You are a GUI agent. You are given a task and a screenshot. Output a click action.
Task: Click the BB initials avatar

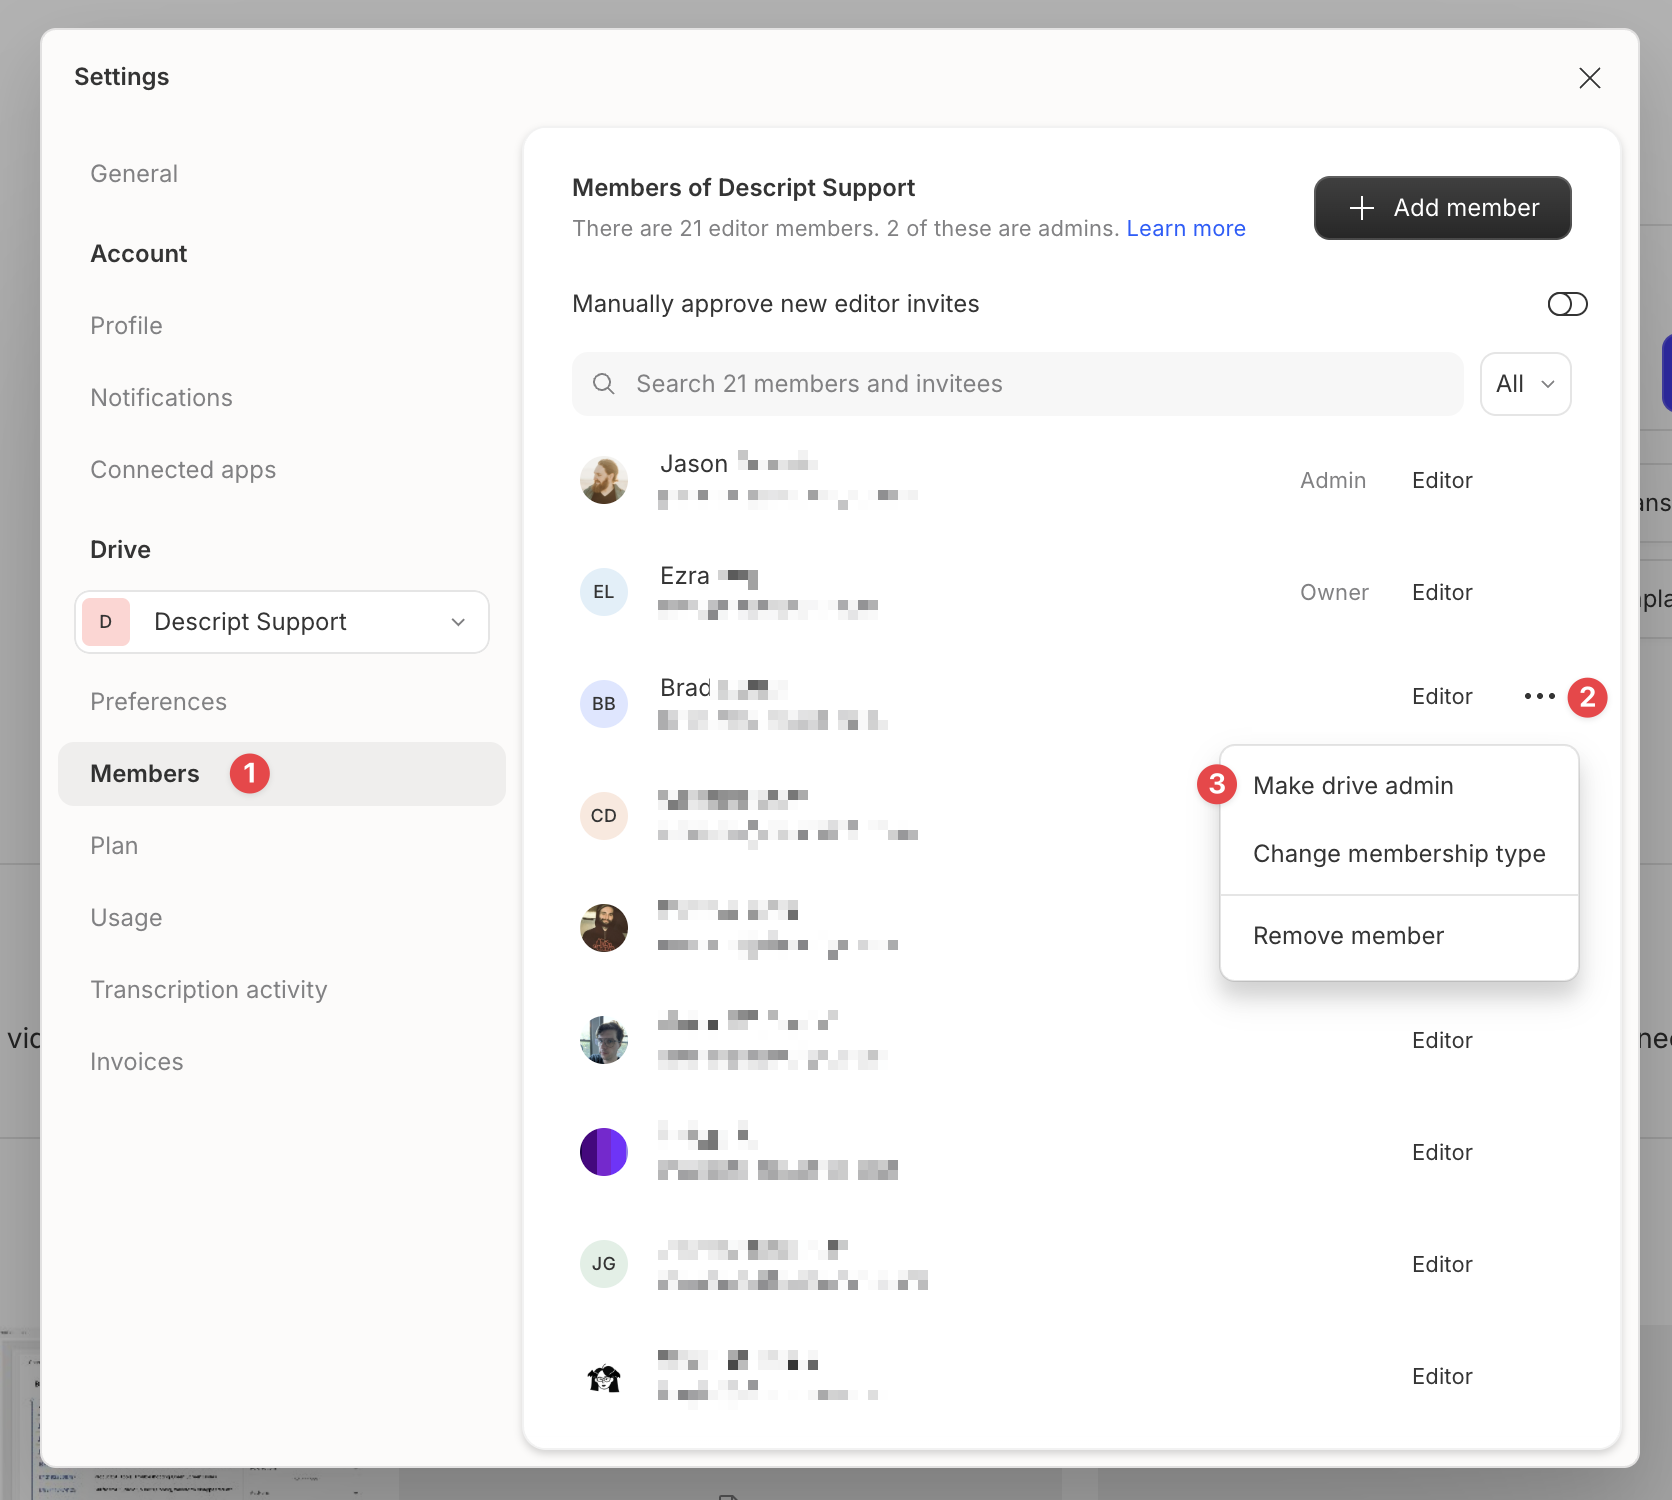pyautogui.click(x=604, y=704)
